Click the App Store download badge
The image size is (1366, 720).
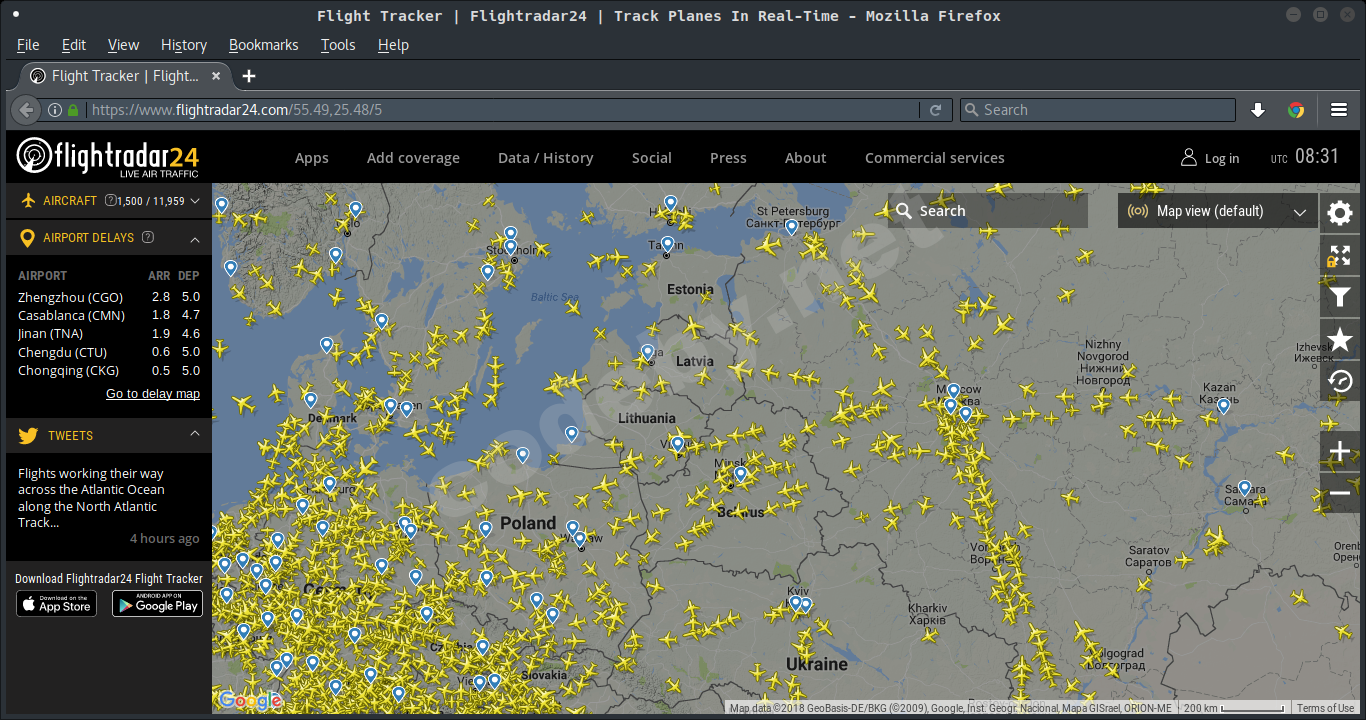coord(56,604)
